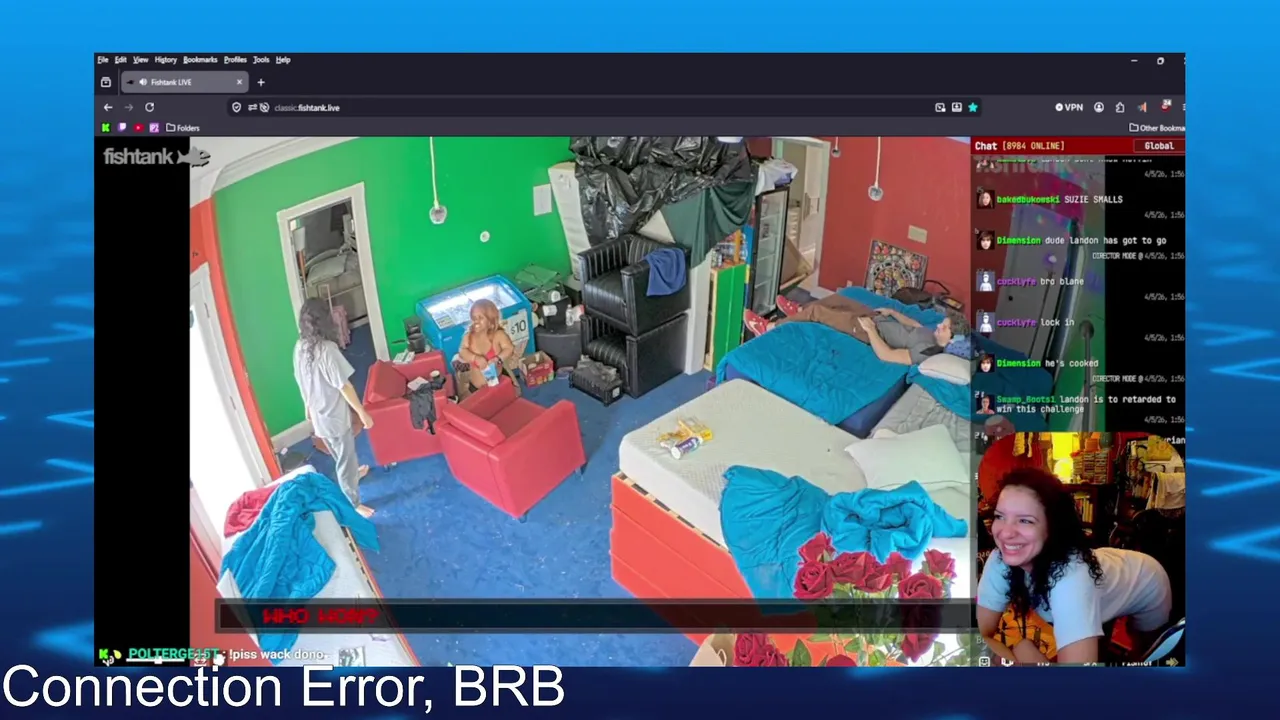Open picture-in-picture icon in address bar

940,107
